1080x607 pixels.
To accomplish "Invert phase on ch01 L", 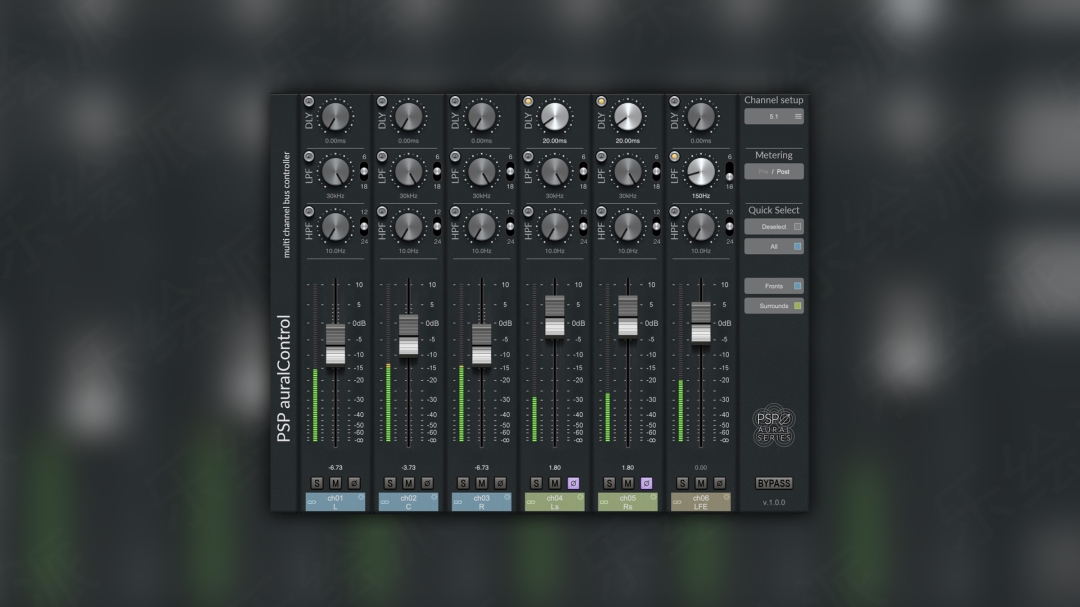I will [x=354, y=483].
